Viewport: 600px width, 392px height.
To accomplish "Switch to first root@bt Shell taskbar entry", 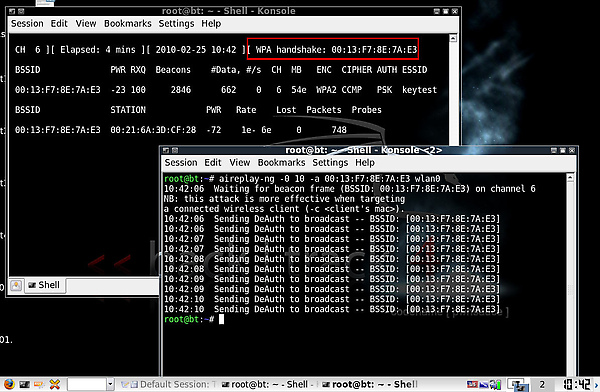I will point(268,384).
